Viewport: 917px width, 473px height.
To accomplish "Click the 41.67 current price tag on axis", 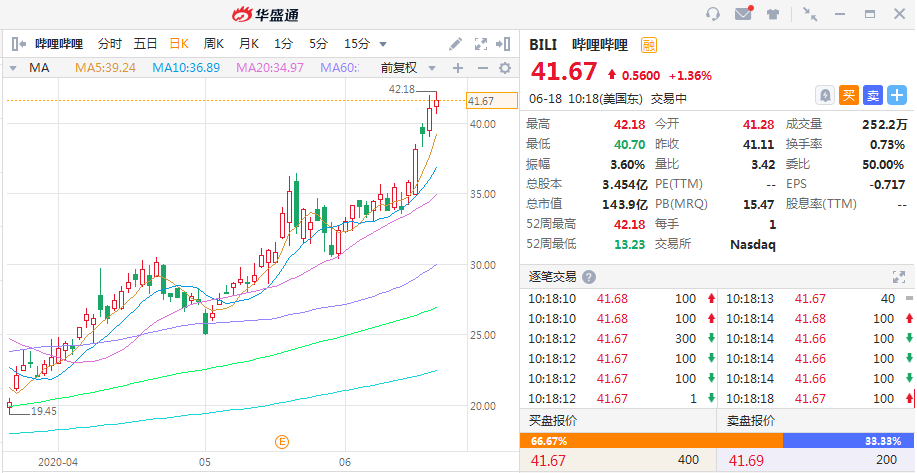I will point(492,101).
